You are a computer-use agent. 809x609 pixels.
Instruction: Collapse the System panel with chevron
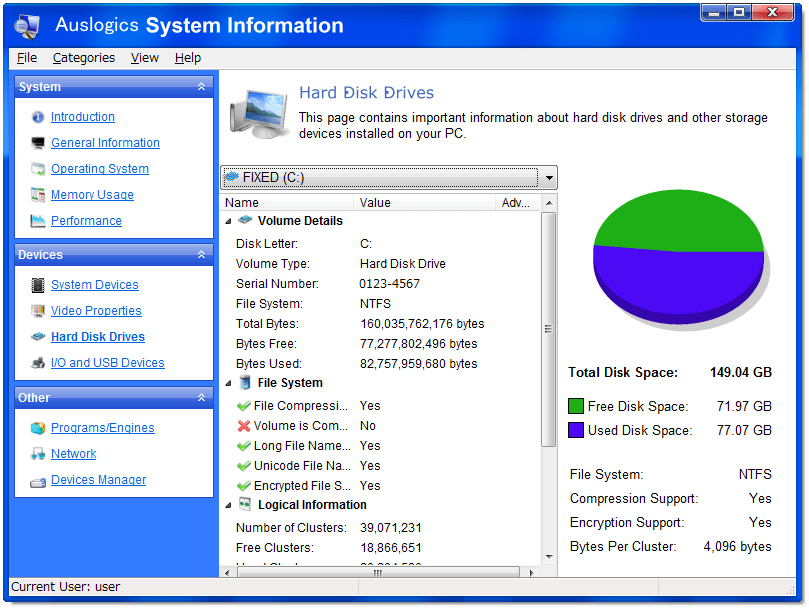tap(202, 87)
